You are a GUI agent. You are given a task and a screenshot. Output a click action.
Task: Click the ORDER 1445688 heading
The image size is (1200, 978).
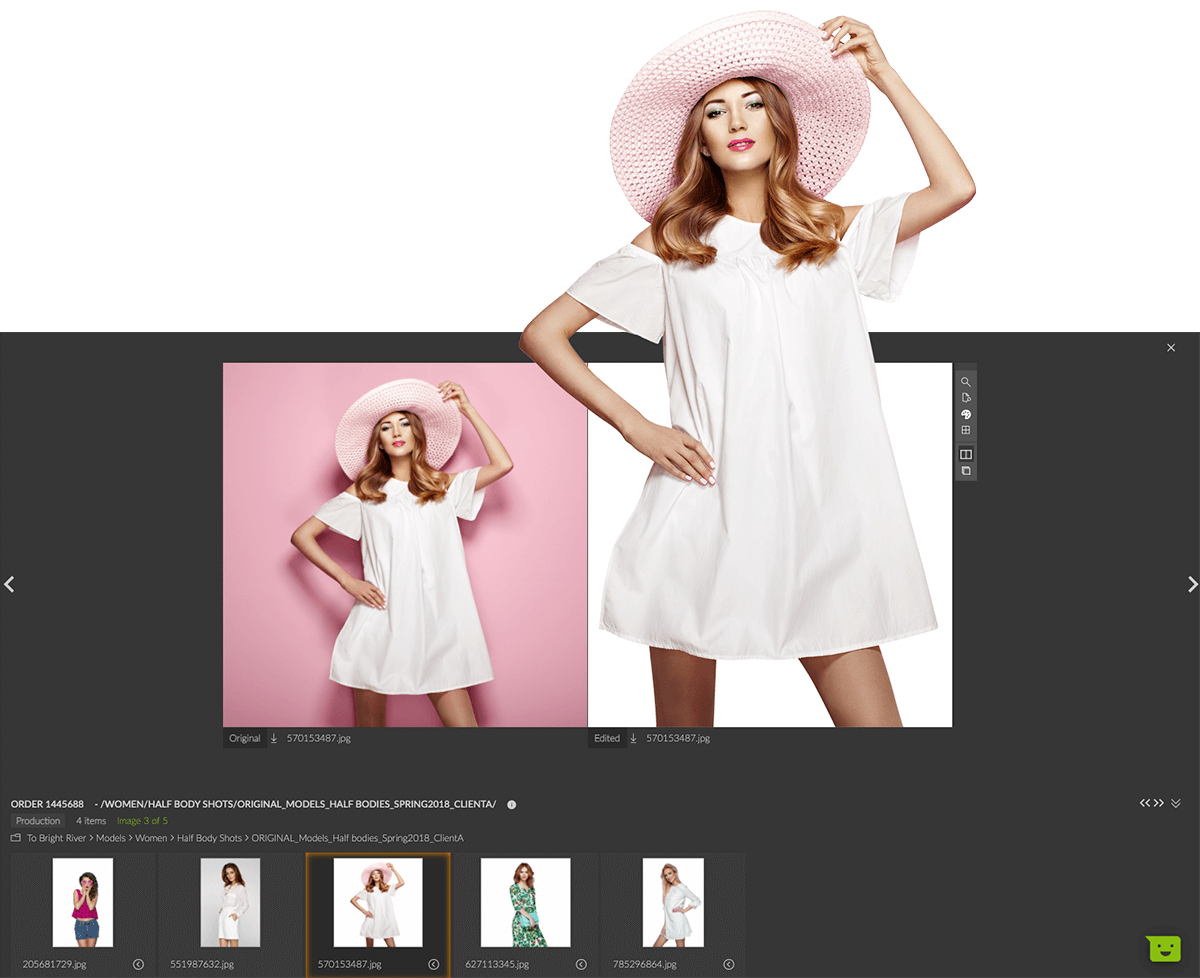[47, 804]
